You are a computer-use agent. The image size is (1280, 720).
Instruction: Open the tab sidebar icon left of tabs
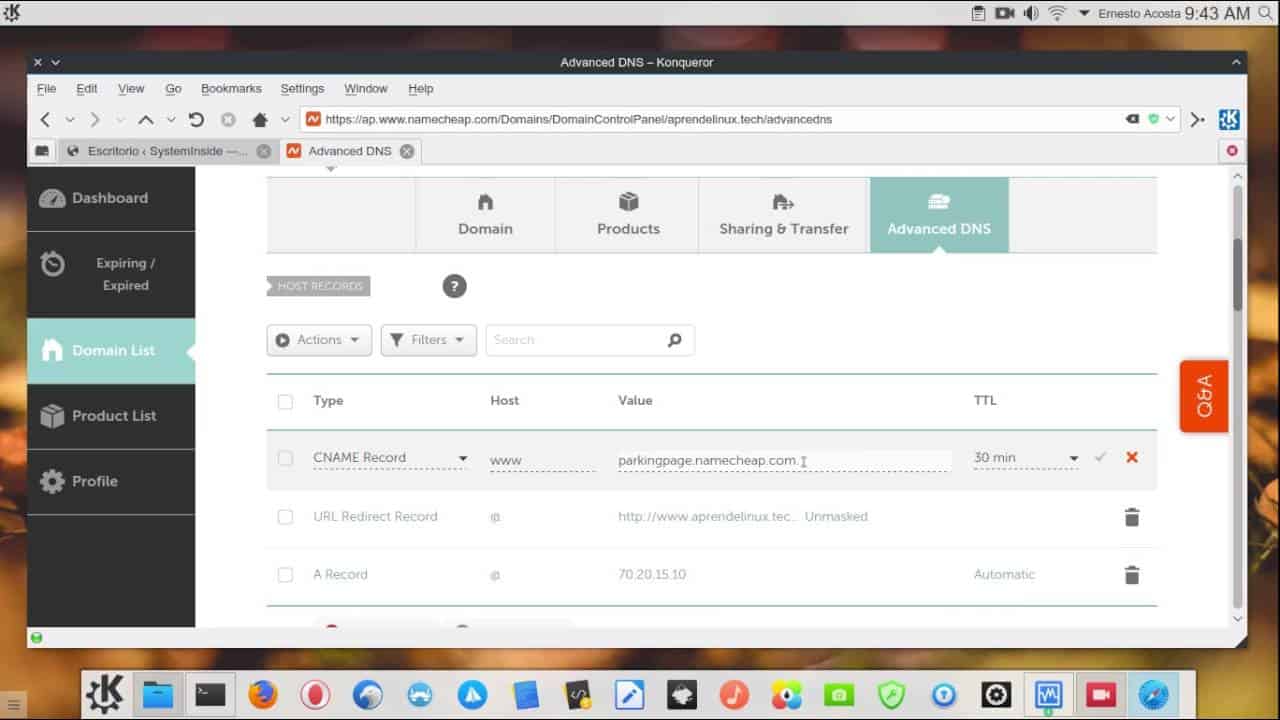click(42, 151)
